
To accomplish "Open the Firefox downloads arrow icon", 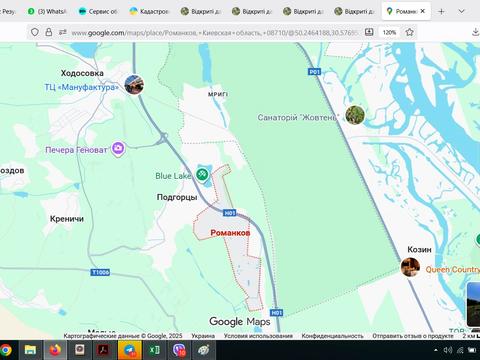I will coord(476,32).
